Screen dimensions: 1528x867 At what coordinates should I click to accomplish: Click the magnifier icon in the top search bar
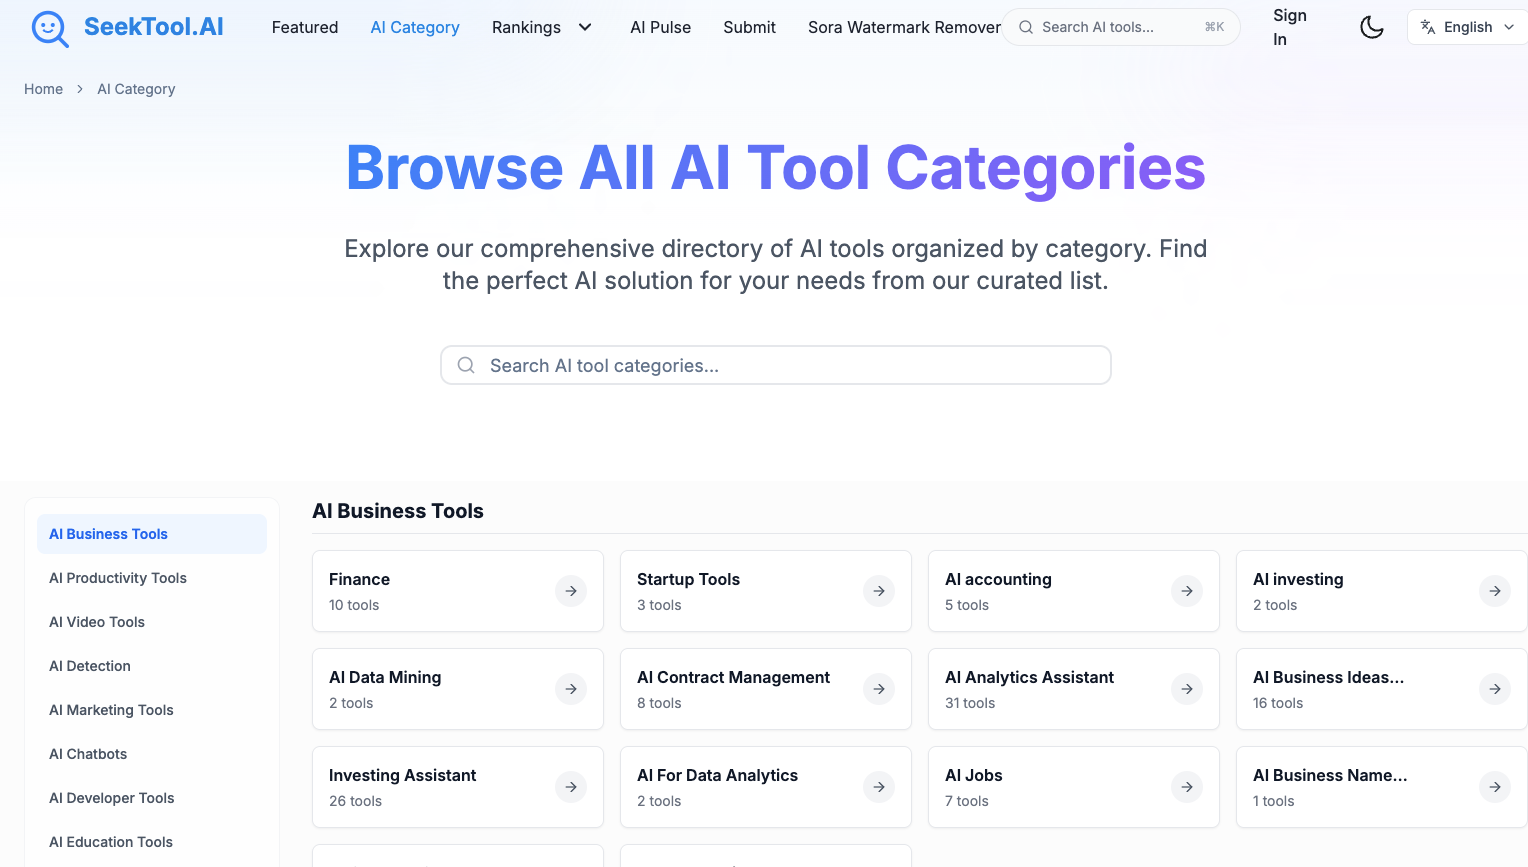tap(1025, 27)
